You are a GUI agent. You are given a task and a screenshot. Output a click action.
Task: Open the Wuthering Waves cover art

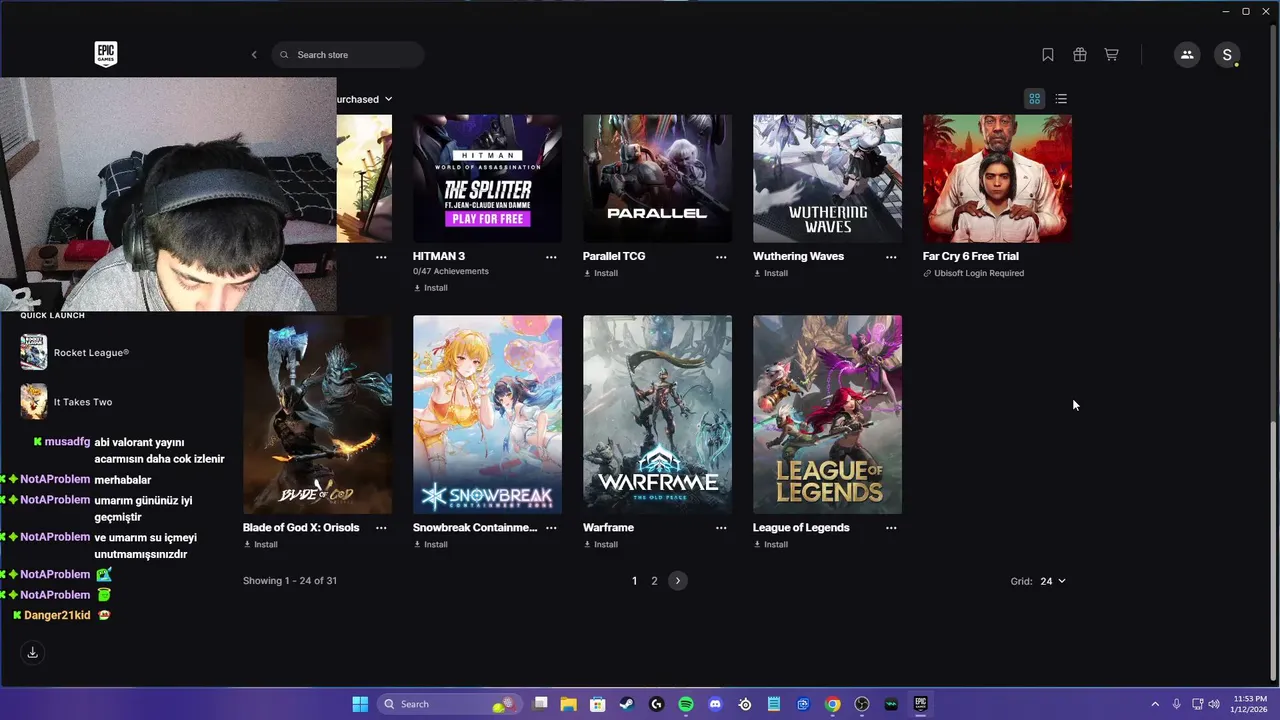pos(827,178)
